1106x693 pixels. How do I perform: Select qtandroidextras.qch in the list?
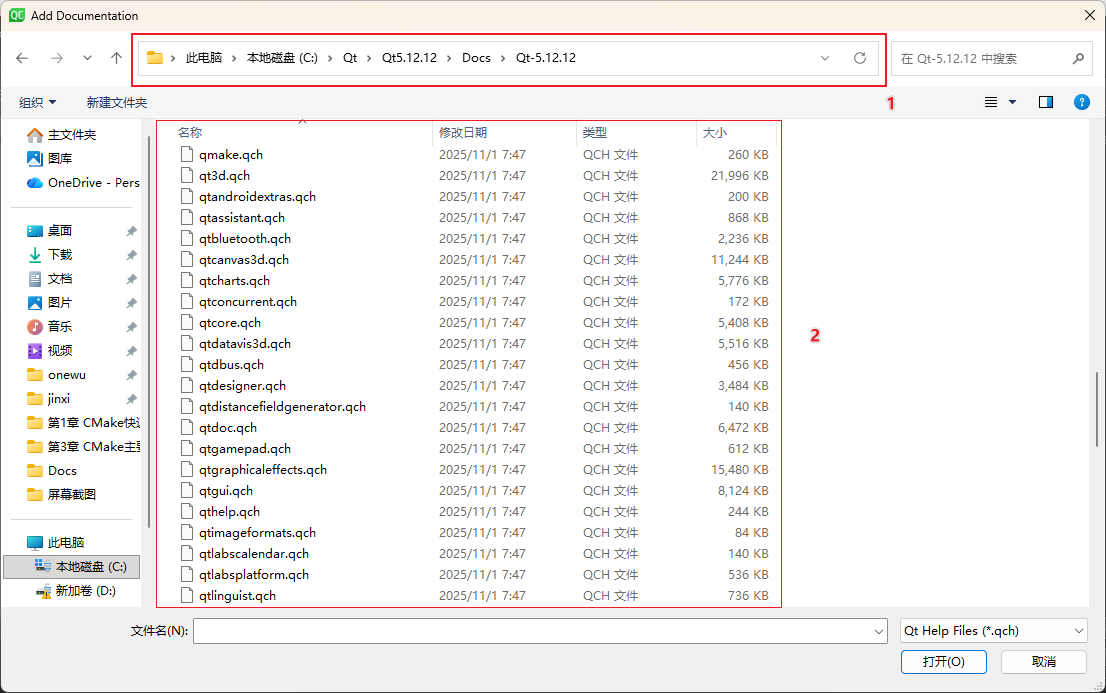[257, 197]
